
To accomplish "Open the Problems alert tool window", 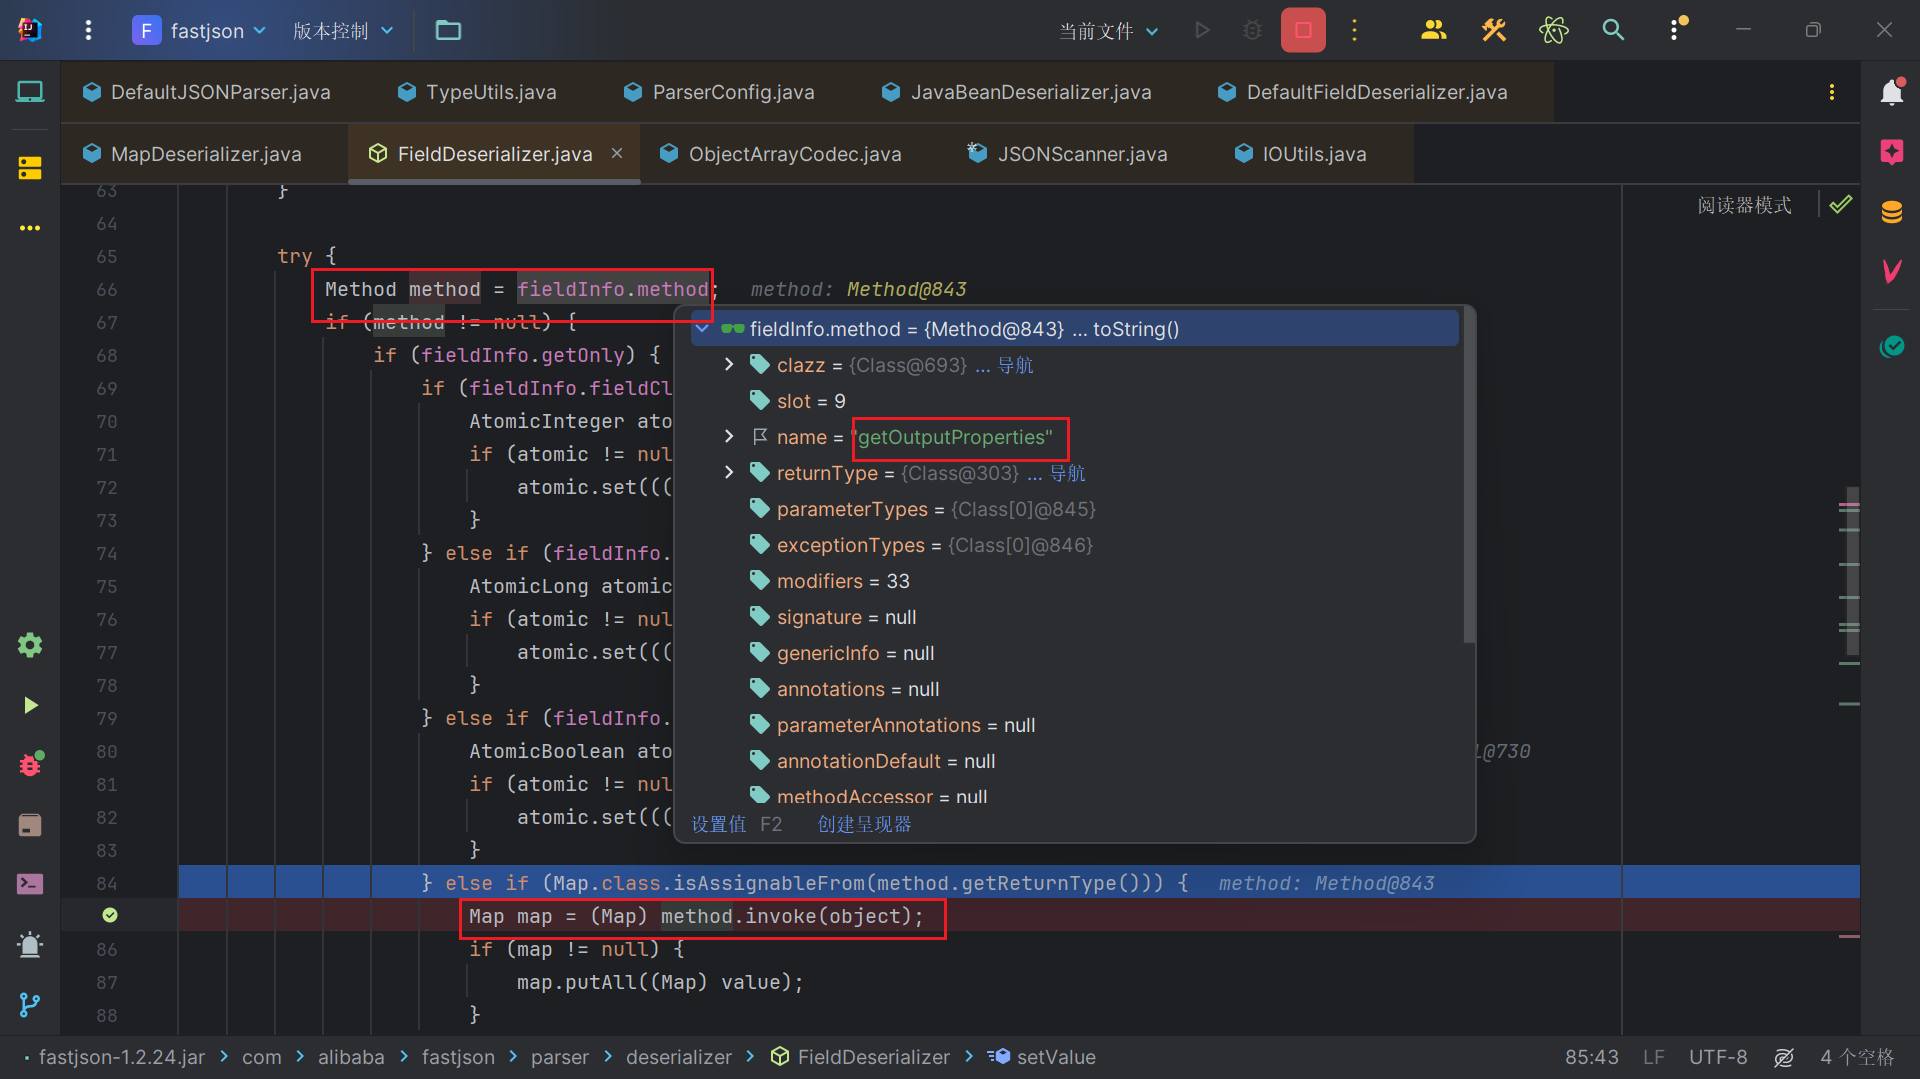I will click(x=30, y=944).
